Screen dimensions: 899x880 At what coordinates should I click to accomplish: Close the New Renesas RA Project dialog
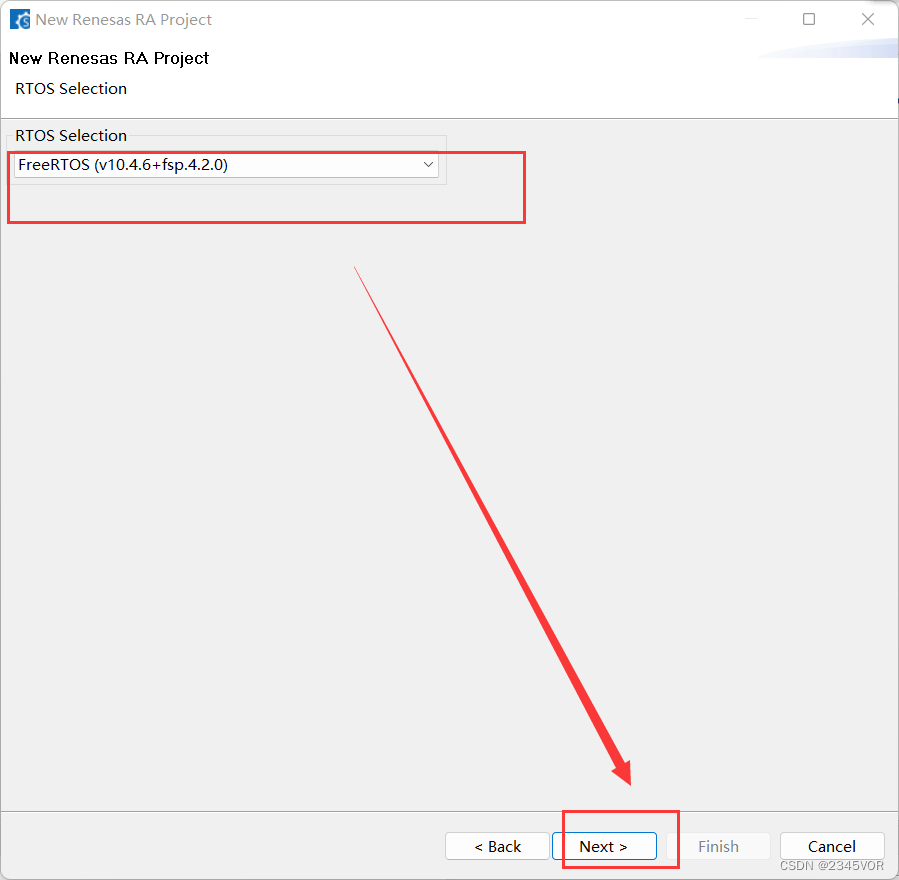pos(867,19)
